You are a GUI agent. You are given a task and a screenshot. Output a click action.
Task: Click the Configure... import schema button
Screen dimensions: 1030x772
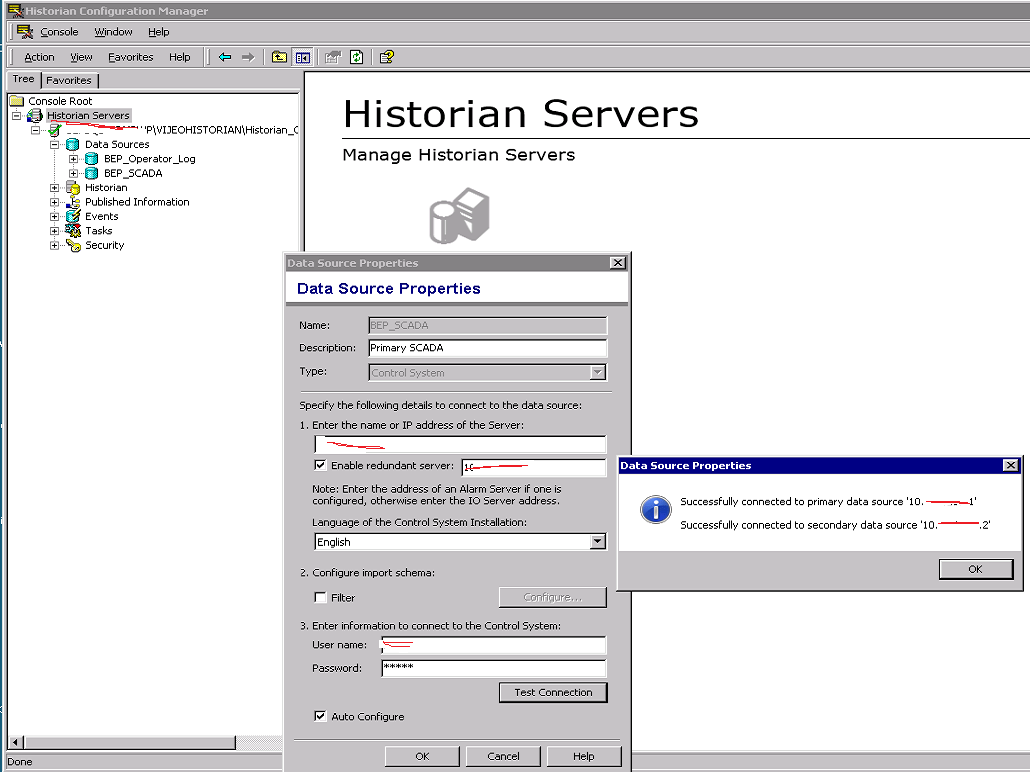click(552, 597)
